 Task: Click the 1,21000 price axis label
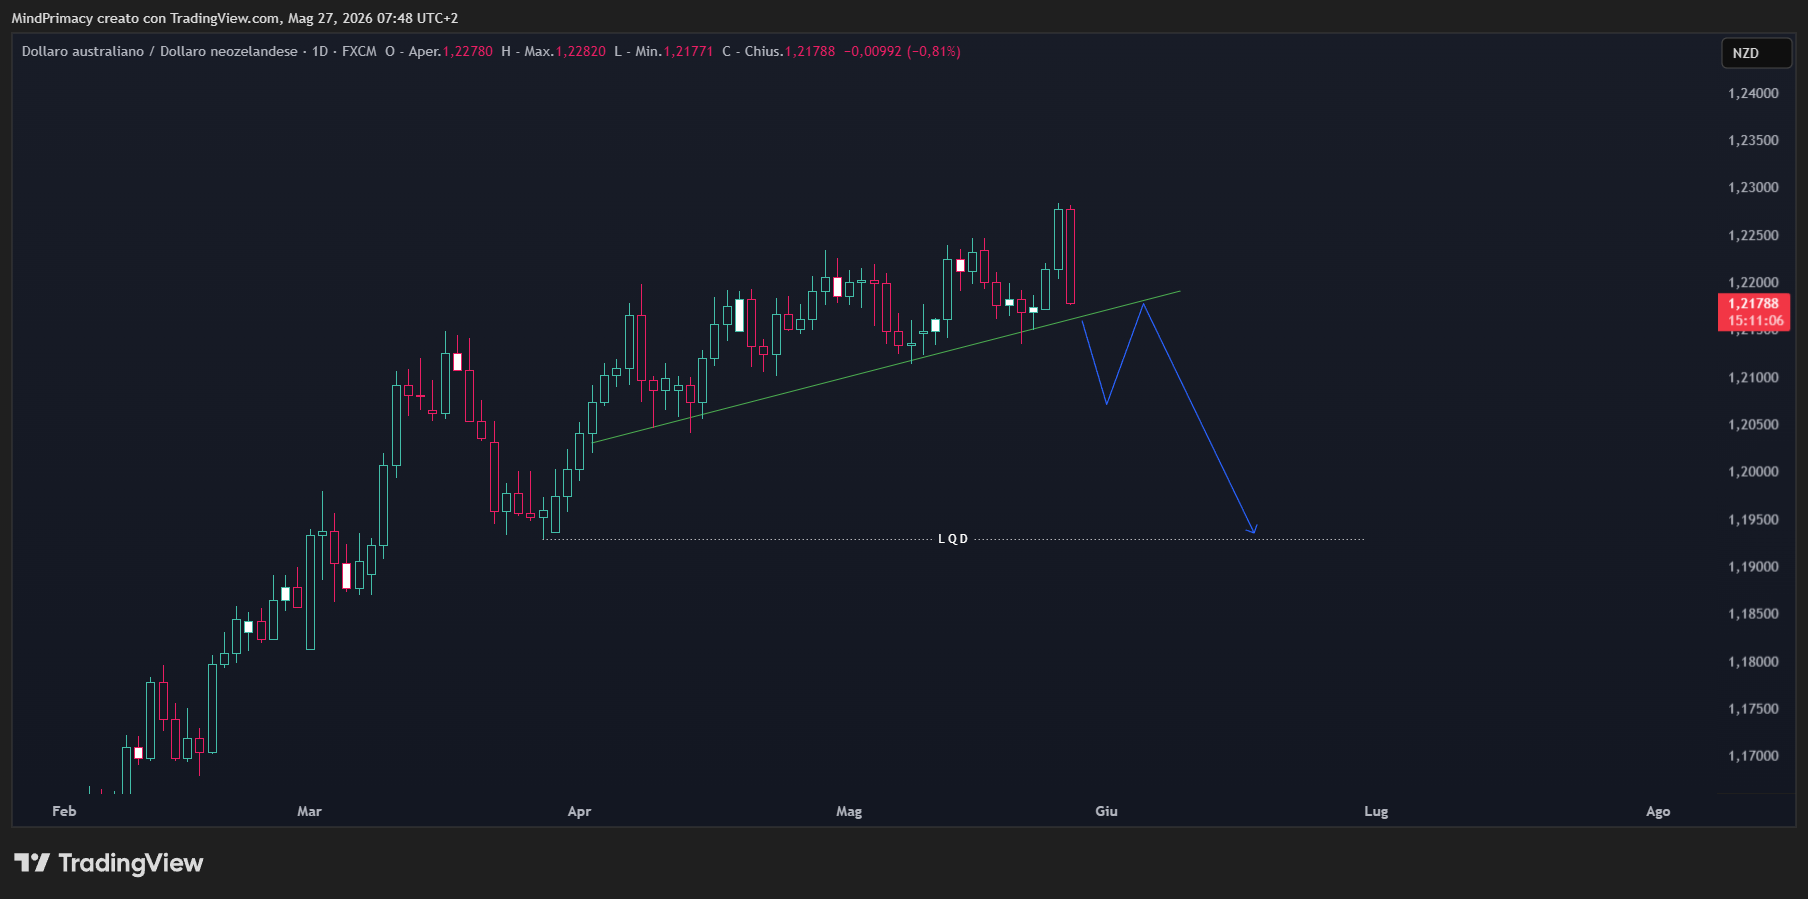[1753, 377]
